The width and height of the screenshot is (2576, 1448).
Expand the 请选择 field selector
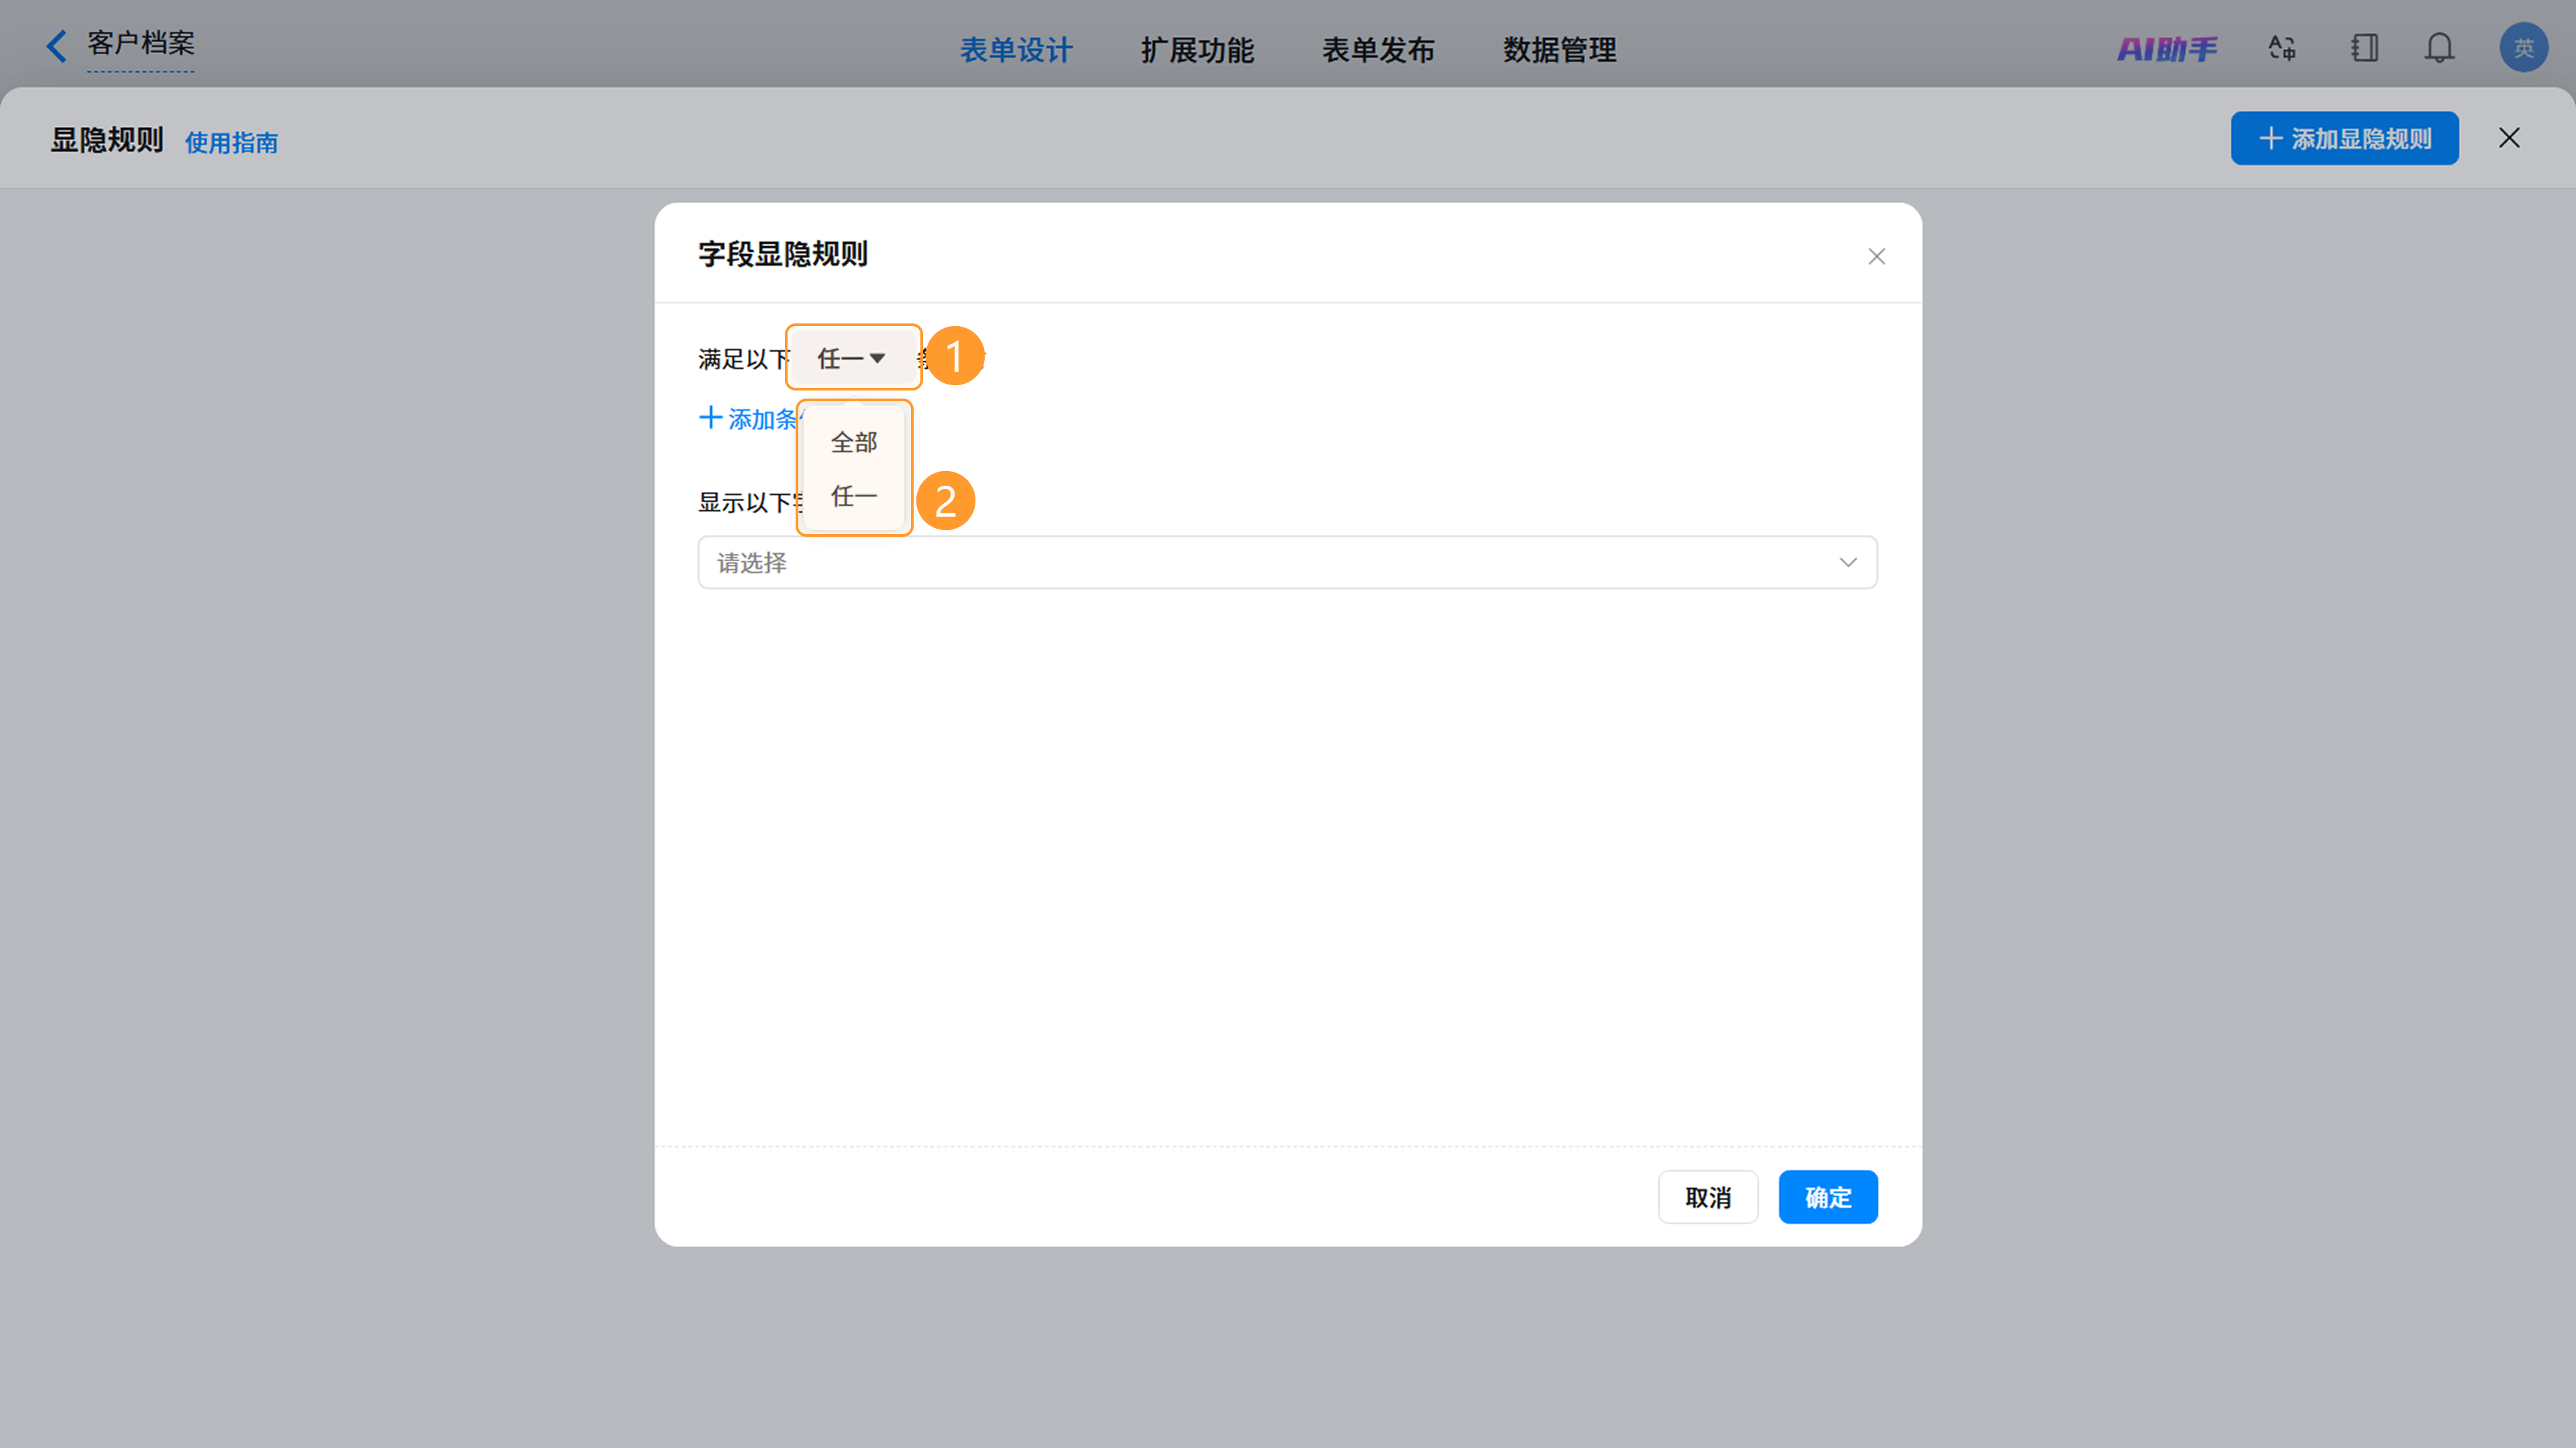1287,563
